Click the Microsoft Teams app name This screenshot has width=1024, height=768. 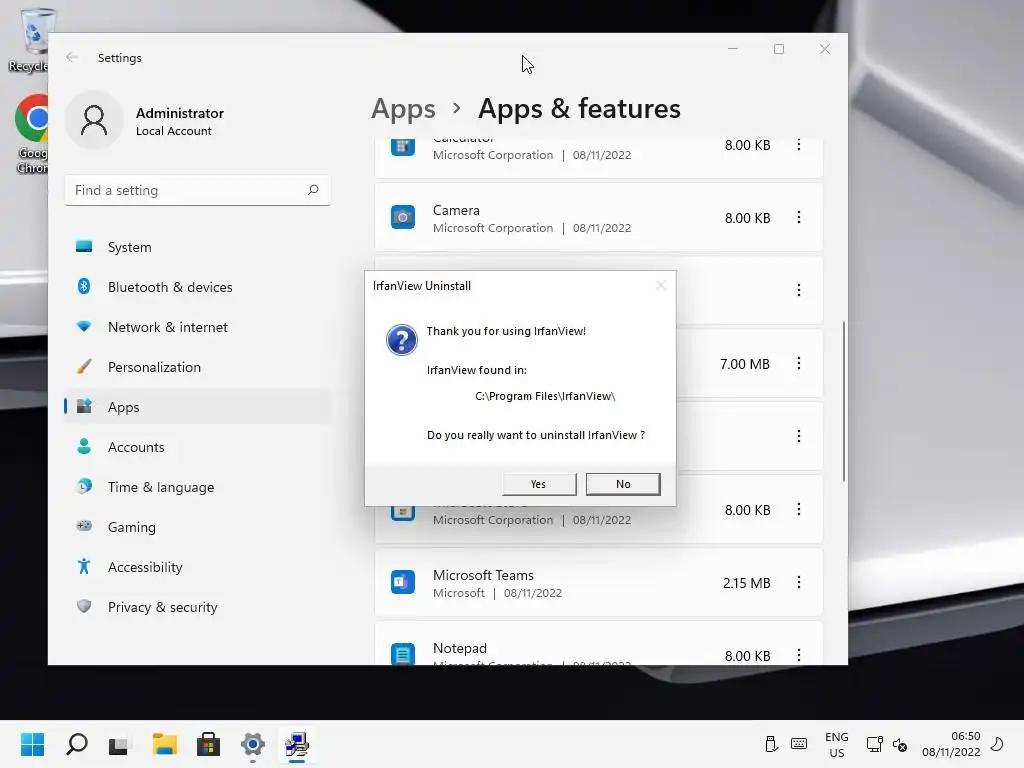pyautogui.click(x=483, y=575)
